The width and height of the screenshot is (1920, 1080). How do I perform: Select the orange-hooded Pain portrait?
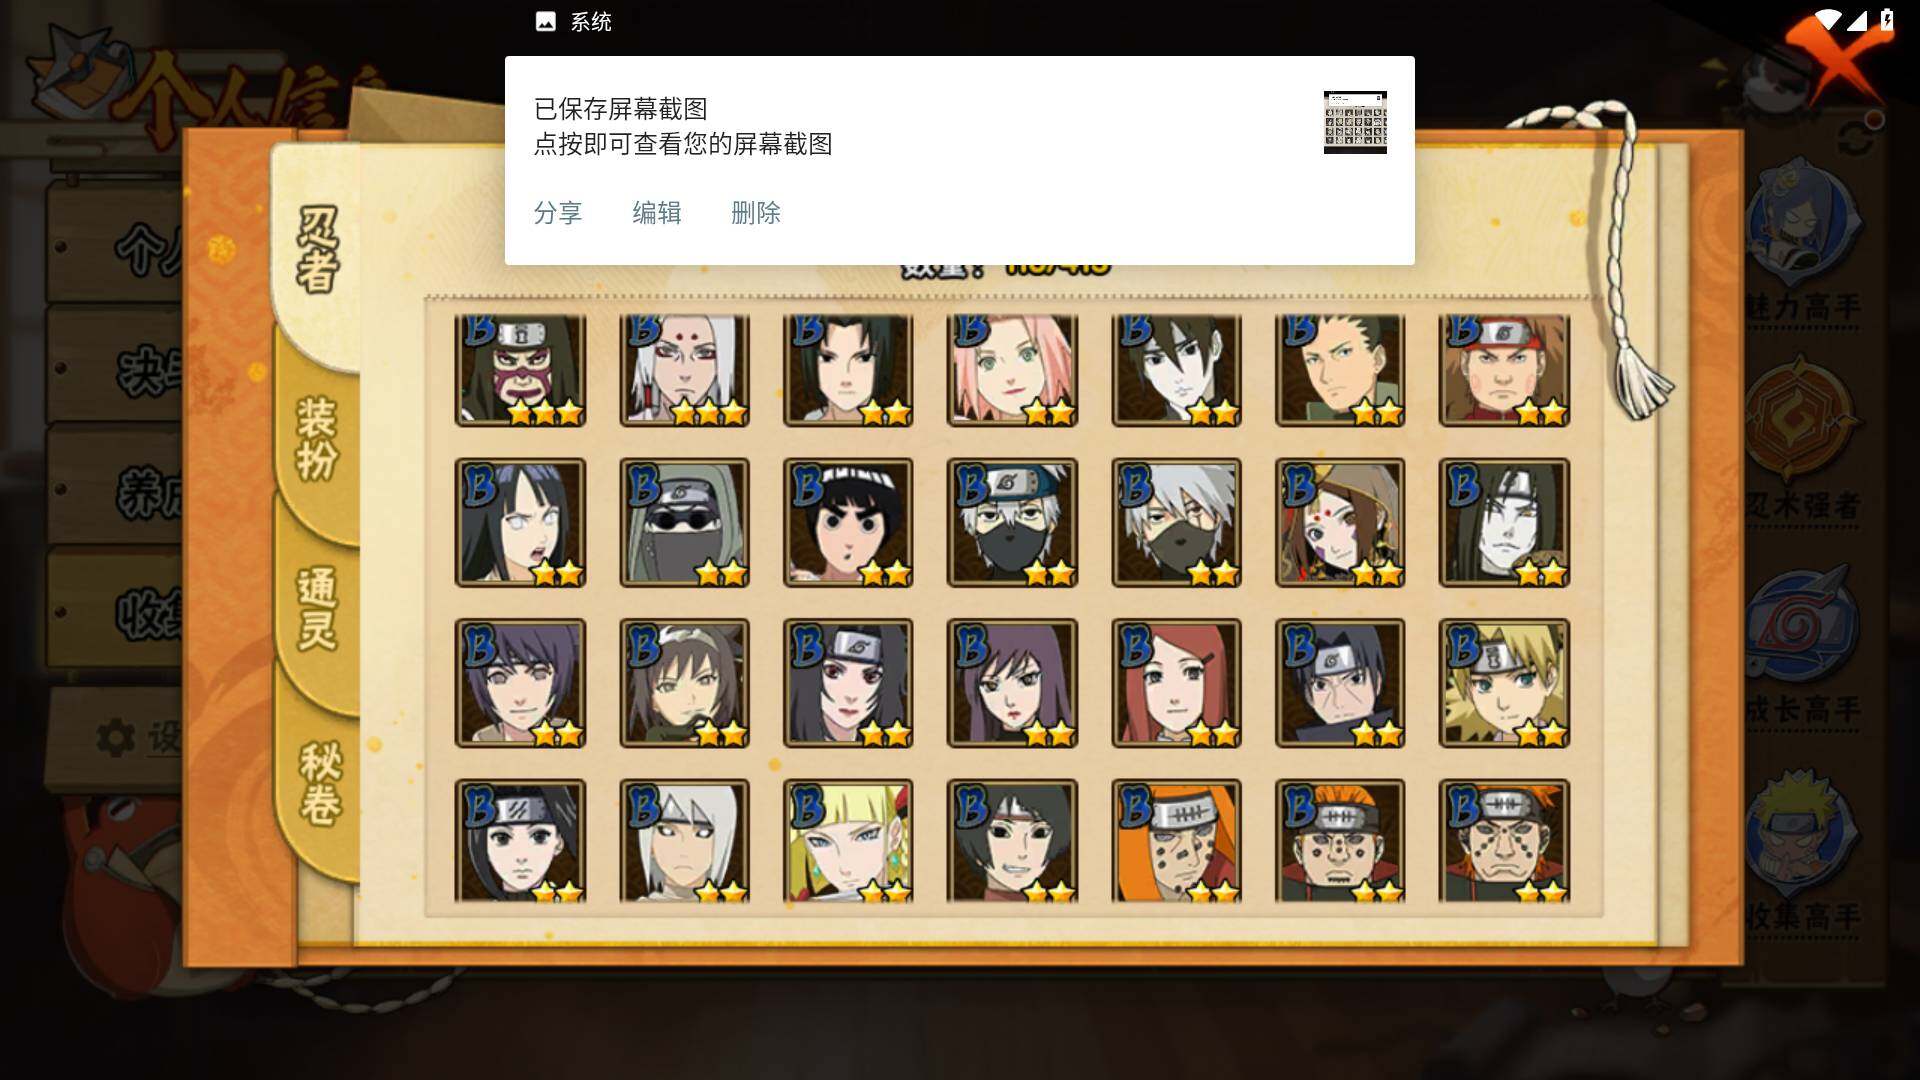coord(1176,841)
